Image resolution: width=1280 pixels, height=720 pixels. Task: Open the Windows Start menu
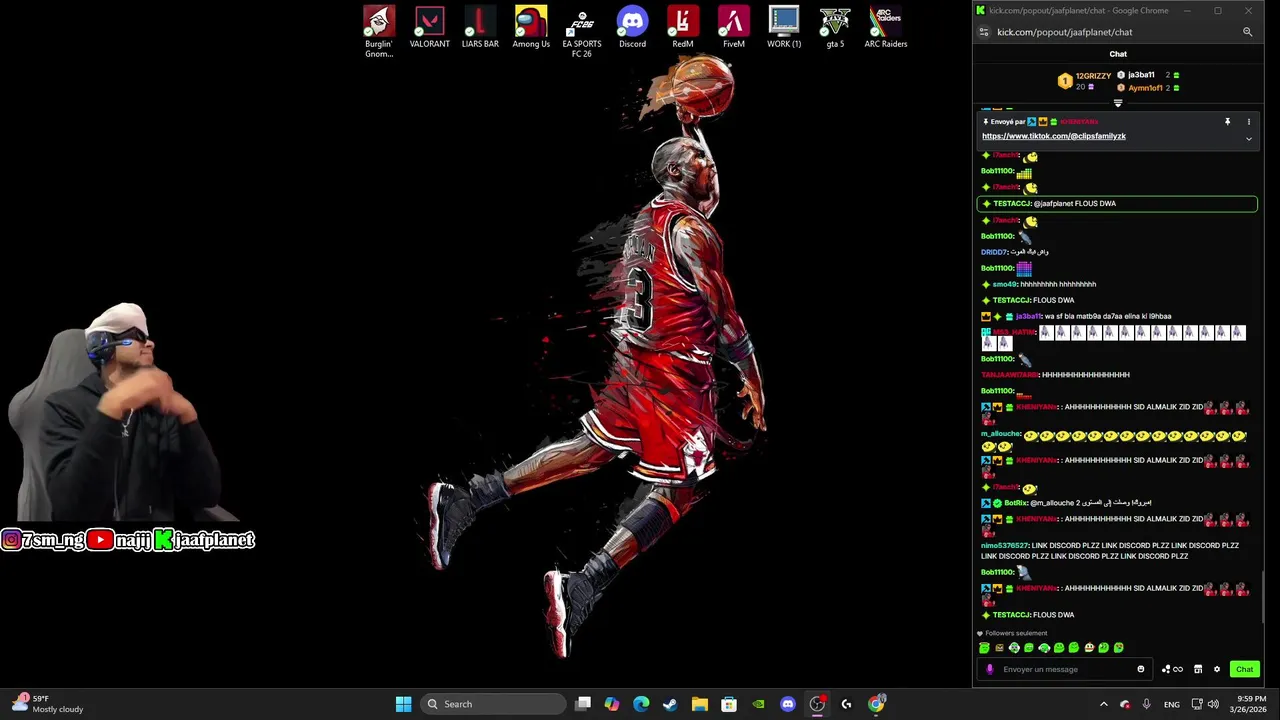click(x=403, y=704)
